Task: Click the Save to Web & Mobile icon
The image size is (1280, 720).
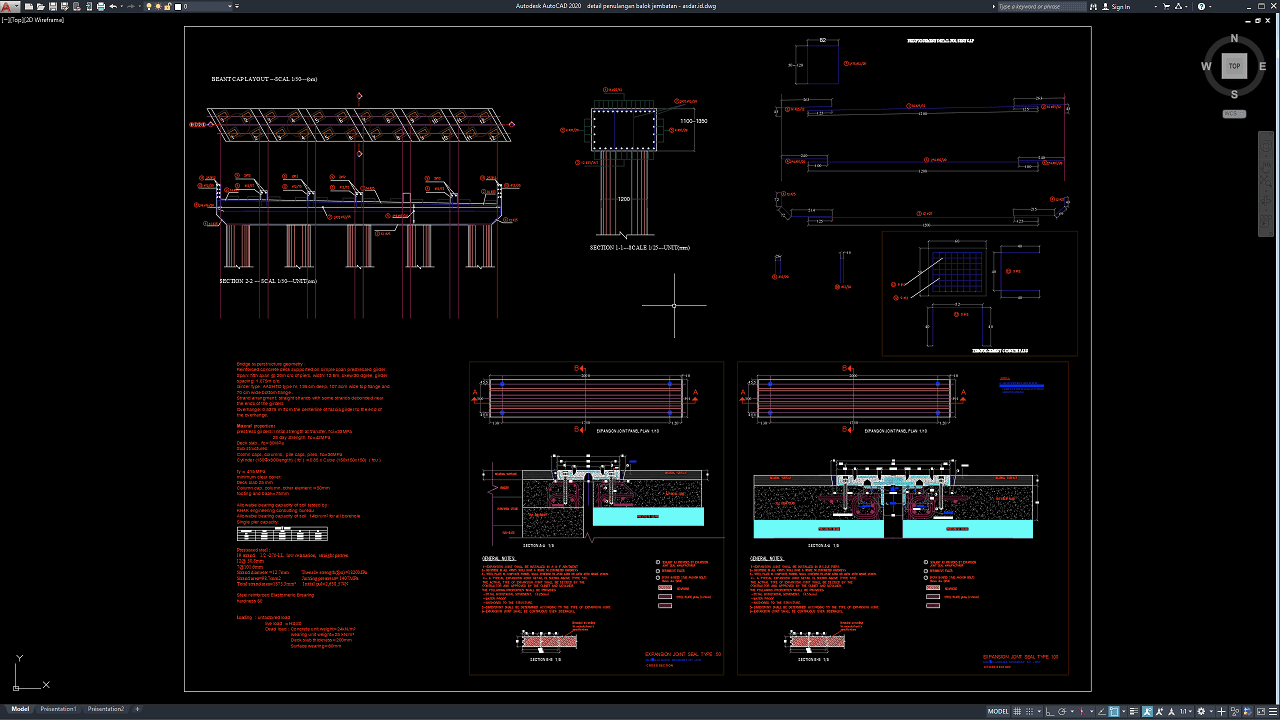Action: click(x=89, y=6)
